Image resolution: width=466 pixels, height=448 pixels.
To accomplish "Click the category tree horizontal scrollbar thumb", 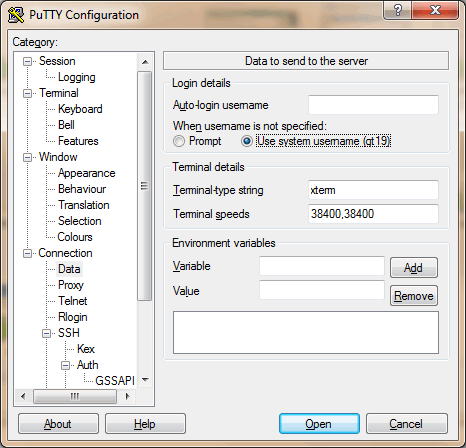I will tap(75, 396).
